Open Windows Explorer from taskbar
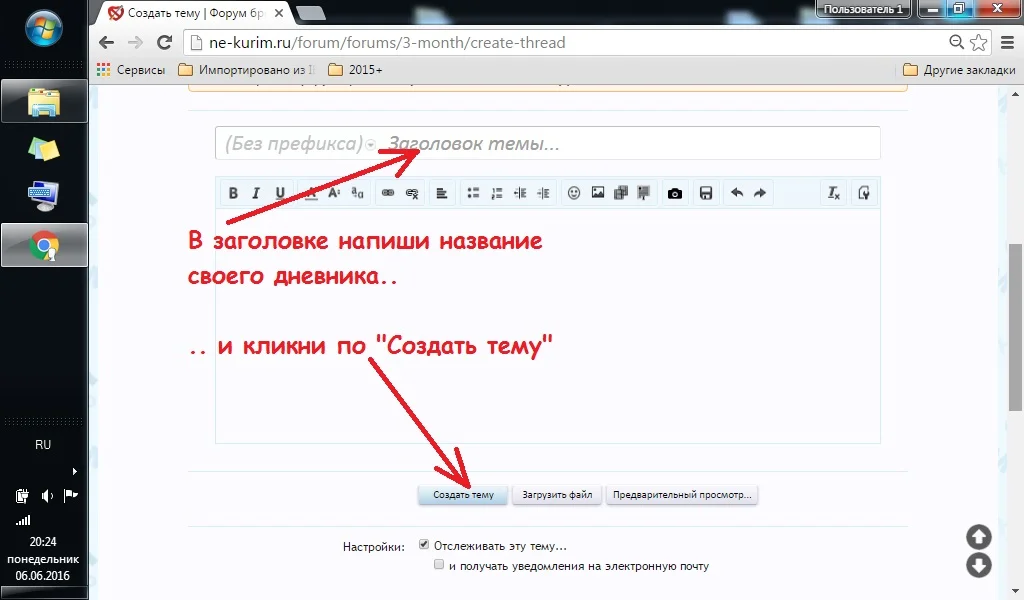The image size is (1024, 600). [44, 101]
